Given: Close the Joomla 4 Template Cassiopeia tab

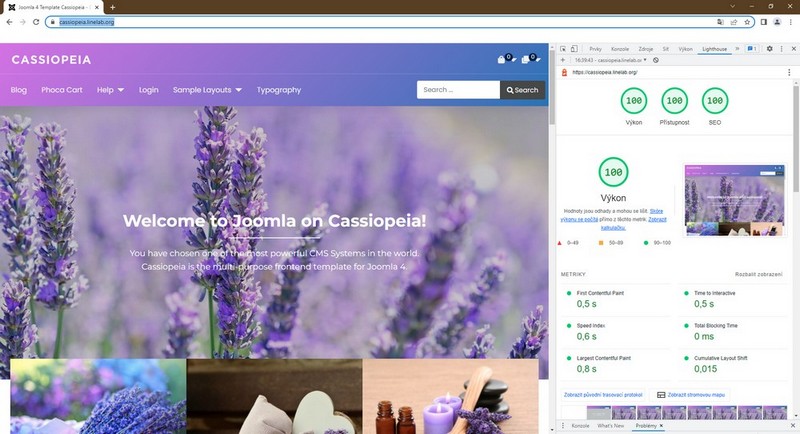Looking at the screenshot, I should [96, 7].
